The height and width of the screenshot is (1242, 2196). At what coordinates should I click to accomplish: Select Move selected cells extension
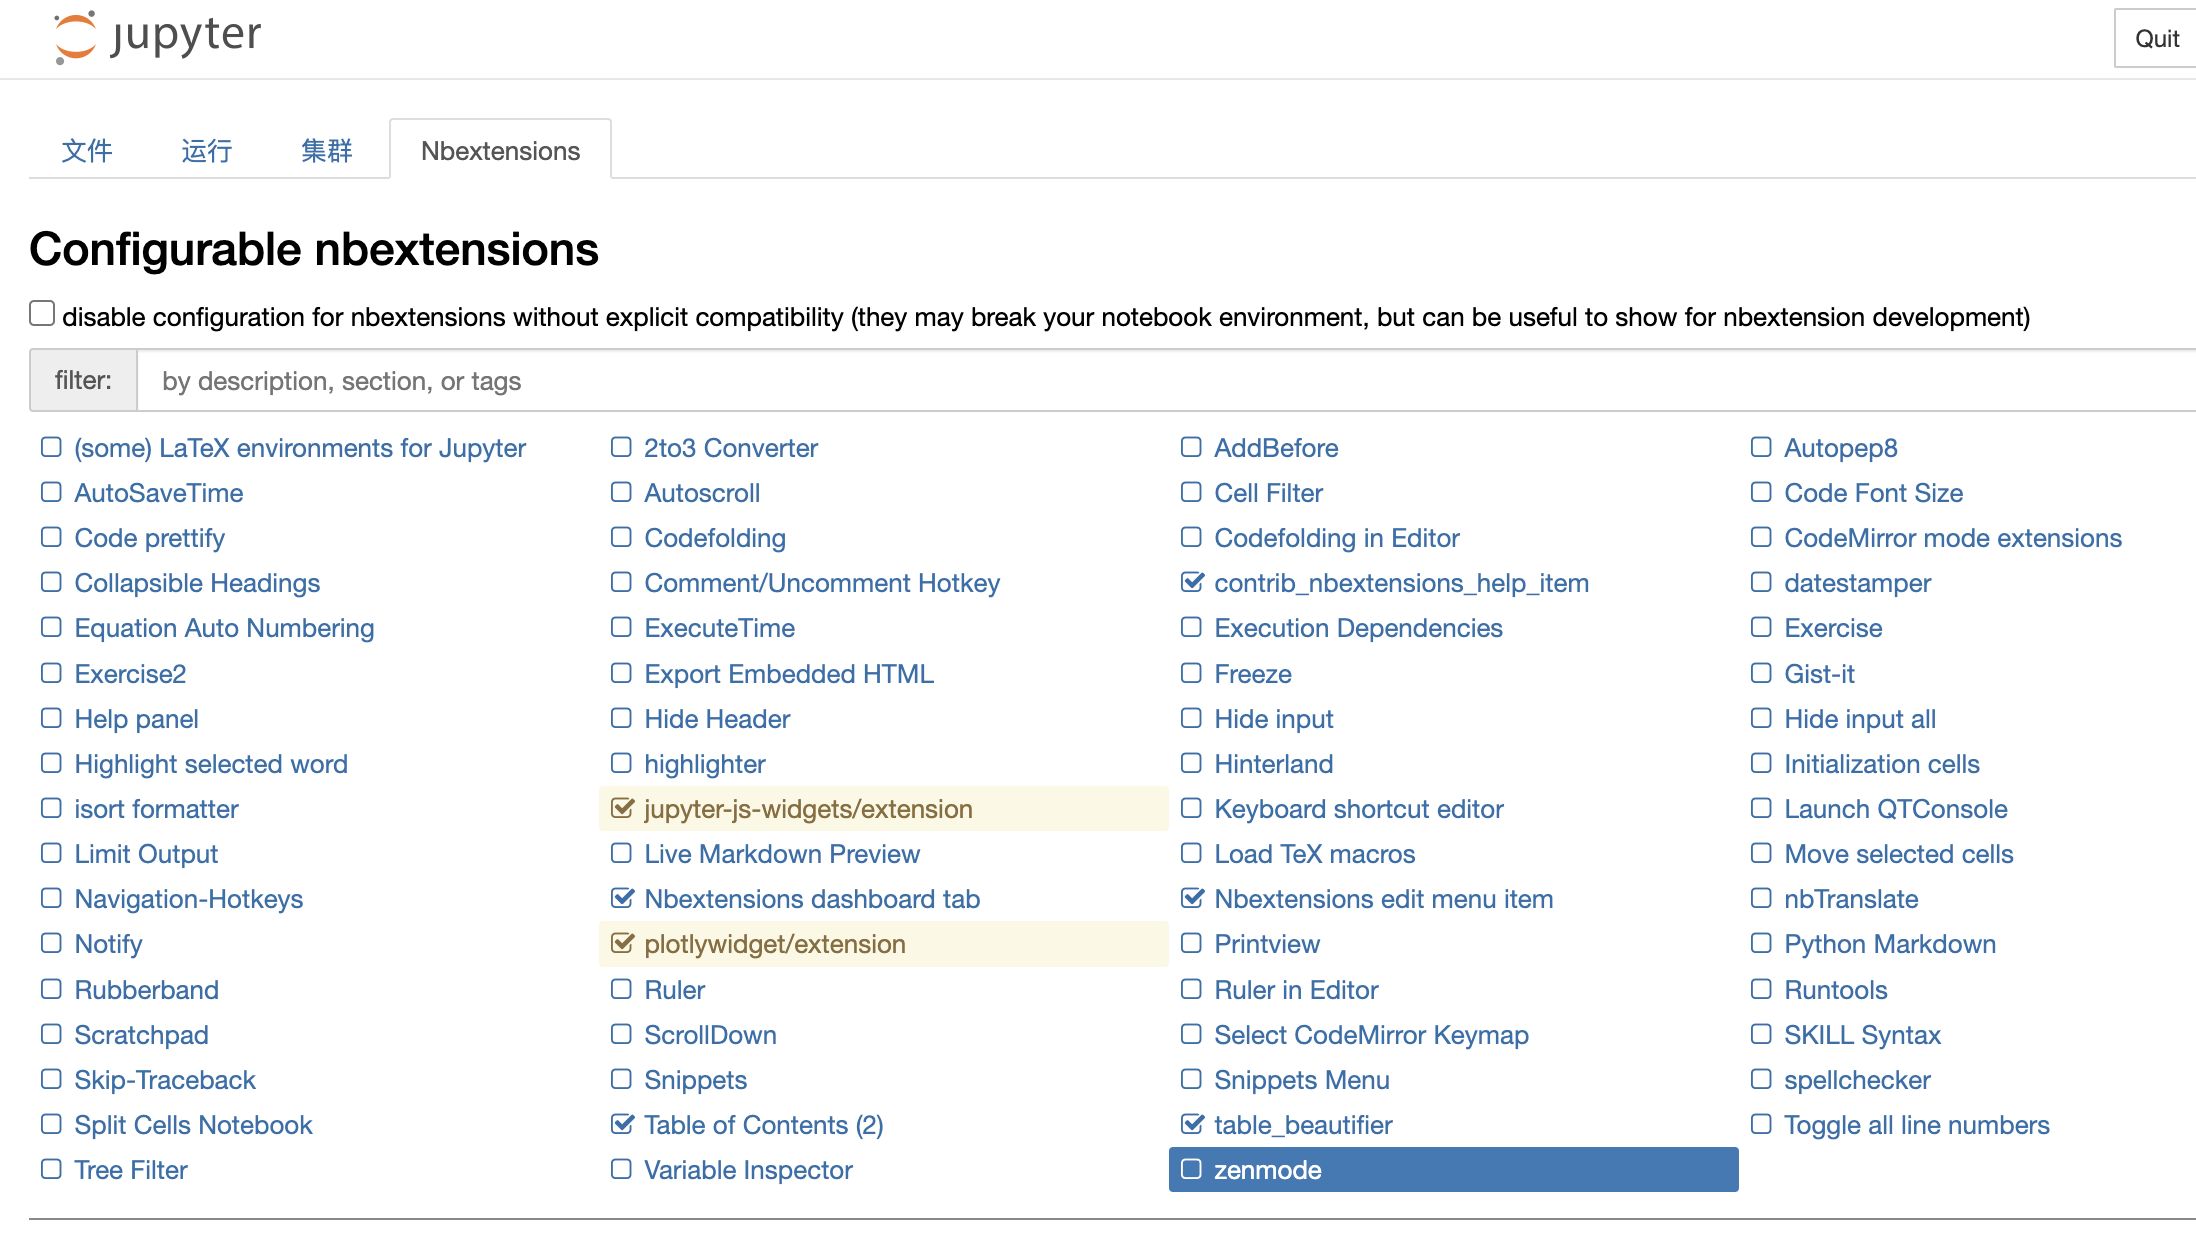1899,854
